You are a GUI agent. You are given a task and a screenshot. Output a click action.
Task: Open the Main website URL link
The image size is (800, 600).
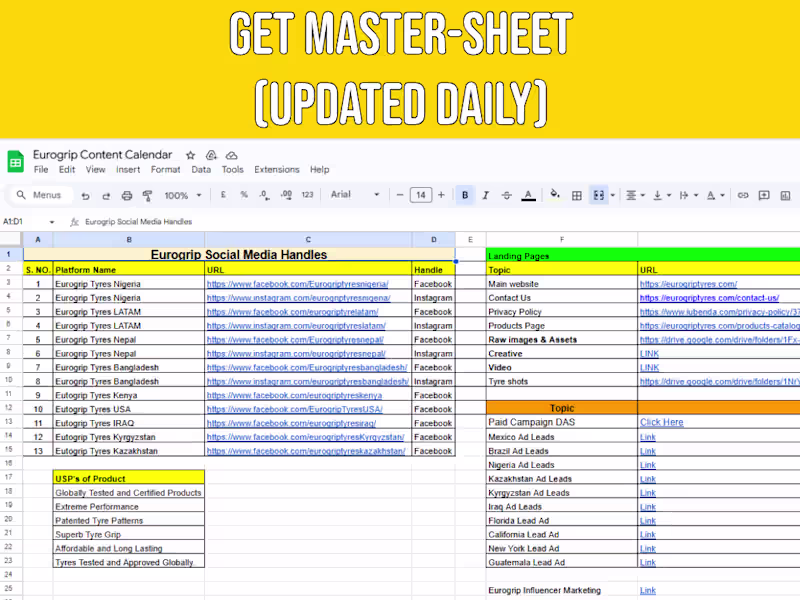point(688,284)
